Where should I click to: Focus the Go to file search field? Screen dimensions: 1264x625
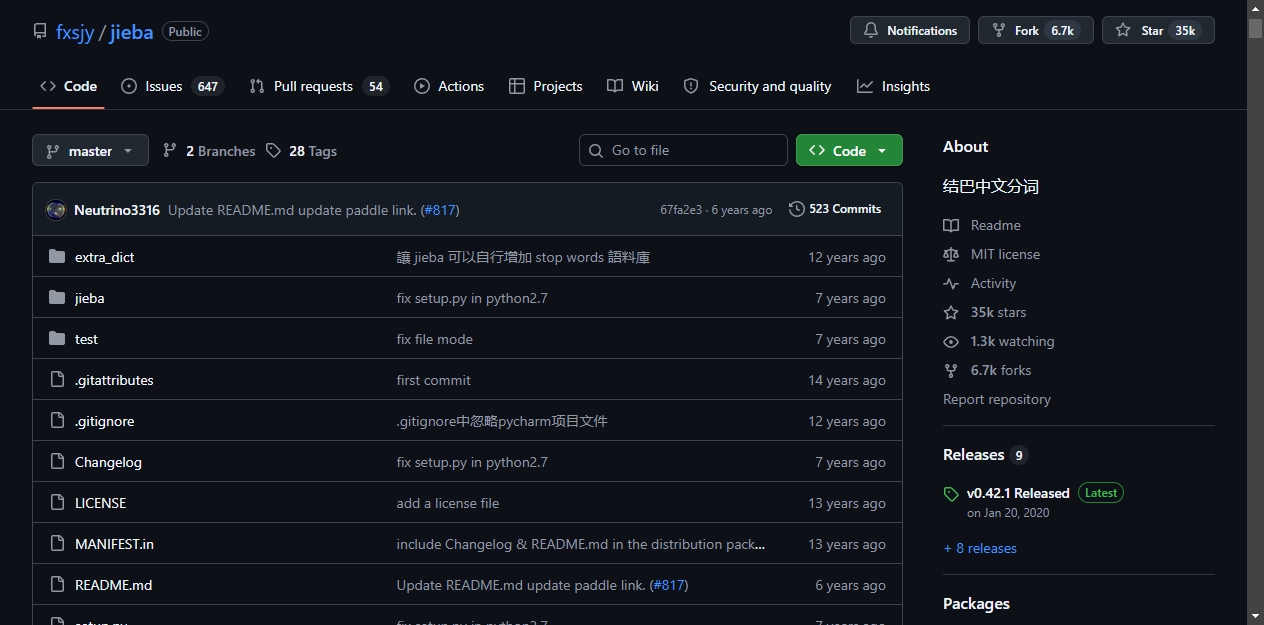pos(683,150)
